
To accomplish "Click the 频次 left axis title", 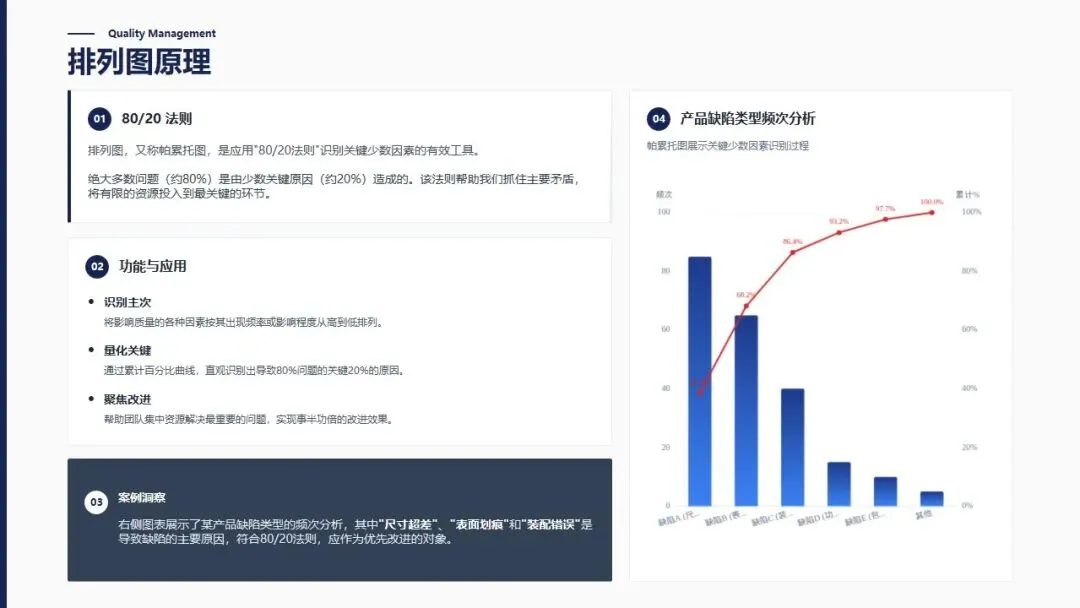I will pyautogui.click(x=664, y=195).
